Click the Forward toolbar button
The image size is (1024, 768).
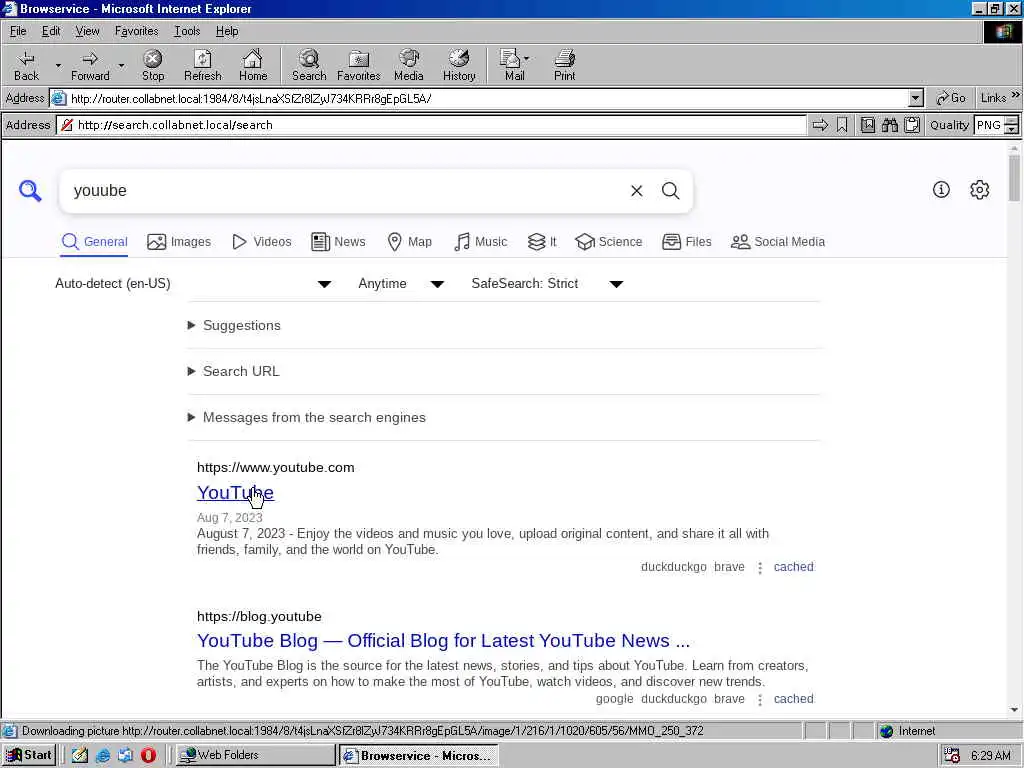click(90, 65)
